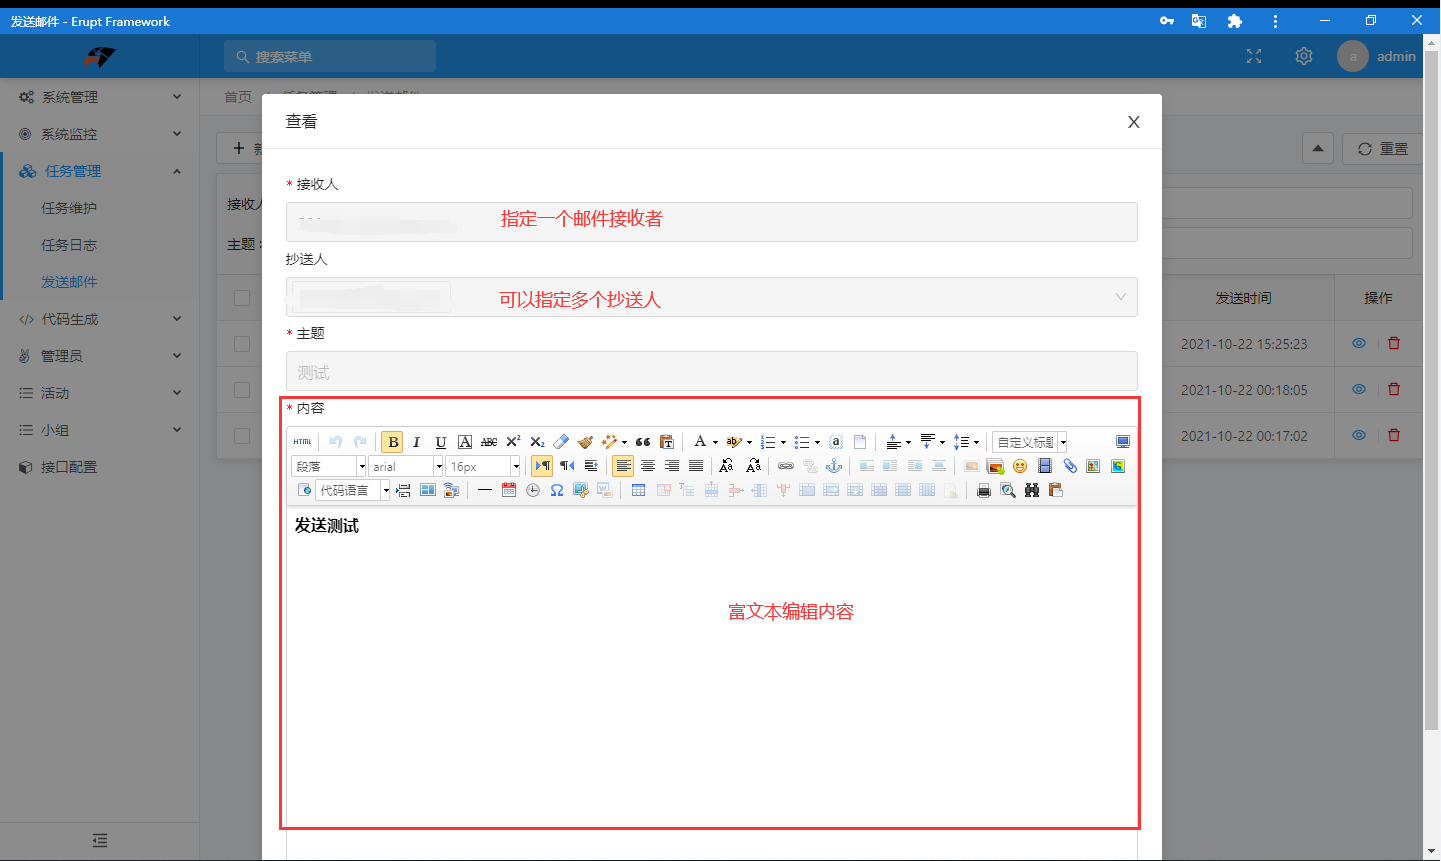This screenshot has width=1441, height=861.
Task: Upload multiple images icon
Action: pos(995,466)
